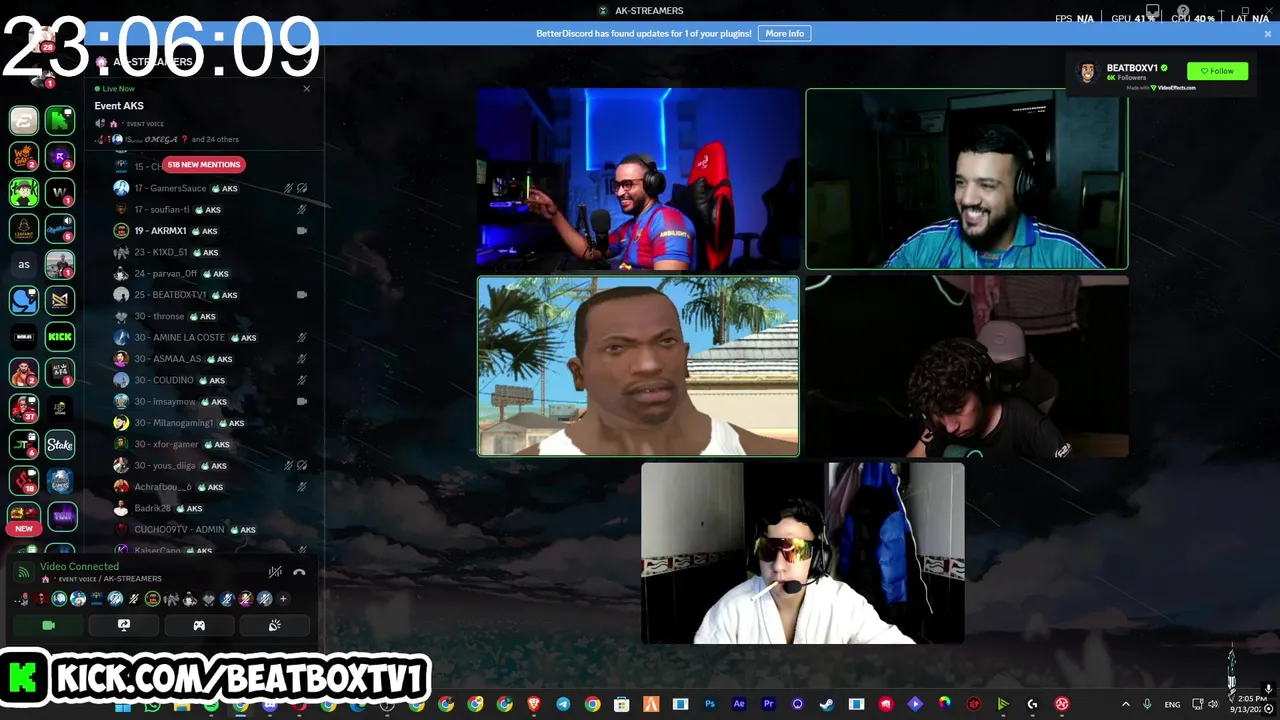Focus the top-right laughing man webcam tile

click(x=967, y=179)
